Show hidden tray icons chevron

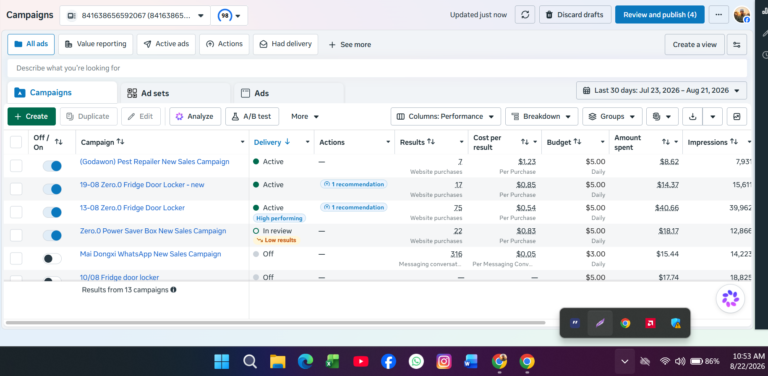pos(624,361)
